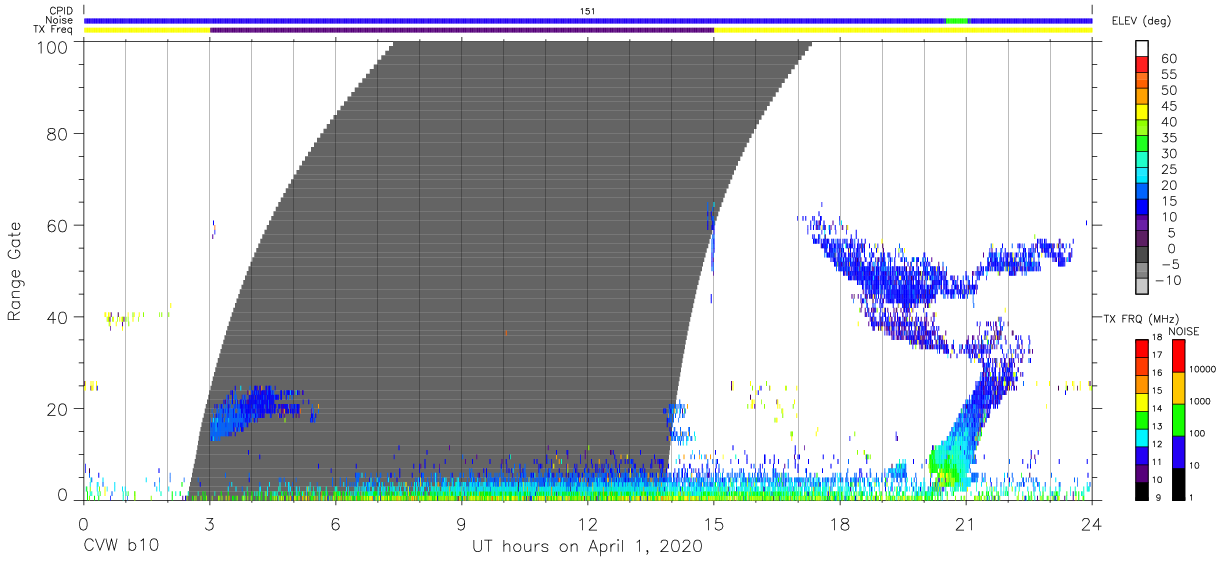This screenshot has width=1228, height=567.
Task: Click the Range Gate axis title
Action: [15, 270]
